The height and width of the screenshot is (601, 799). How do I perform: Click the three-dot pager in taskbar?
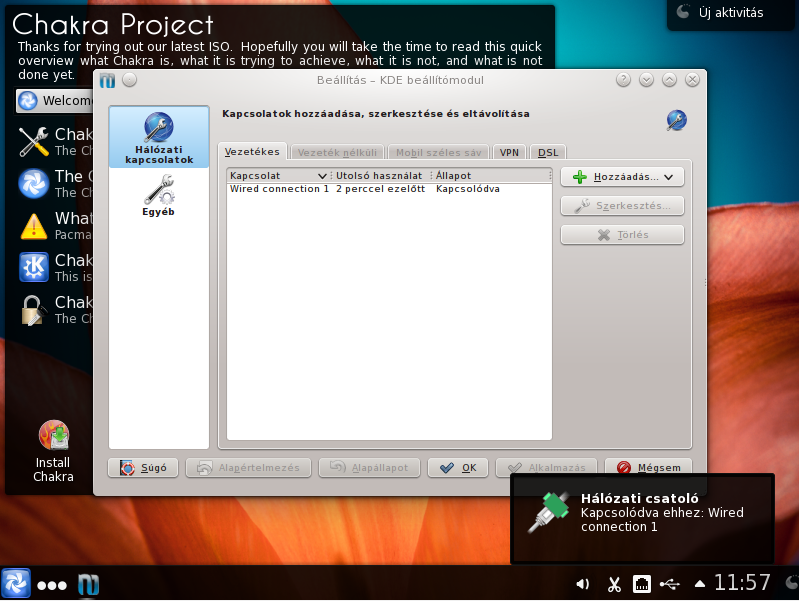click(51, 585)
